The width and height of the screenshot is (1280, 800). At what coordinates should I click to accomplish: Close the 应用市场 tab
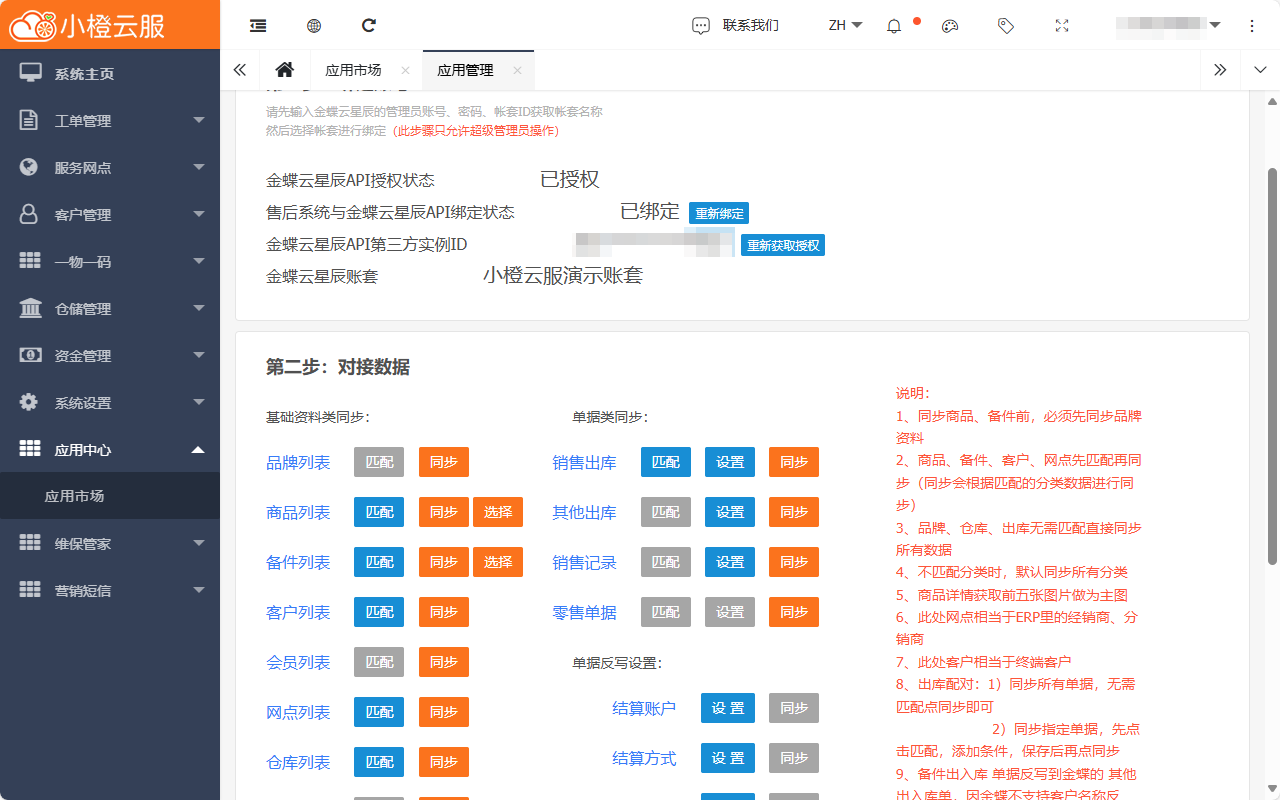coord(405,70)
